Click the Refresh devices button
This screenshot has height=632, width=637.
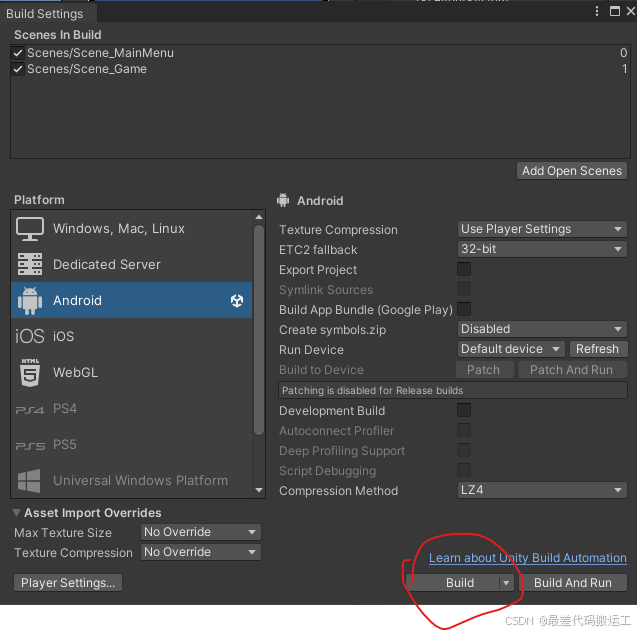tap(598, 349)
